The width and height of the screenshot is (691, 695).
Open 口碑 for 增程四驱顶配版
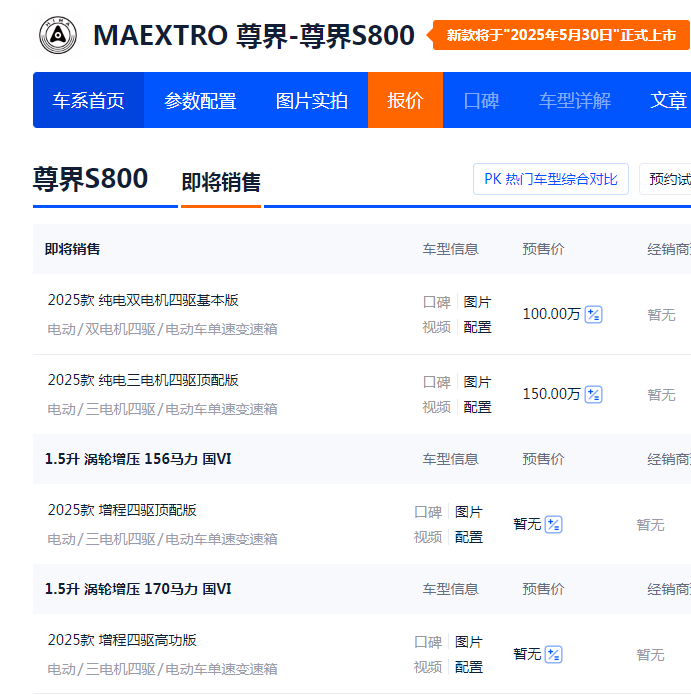428,512
